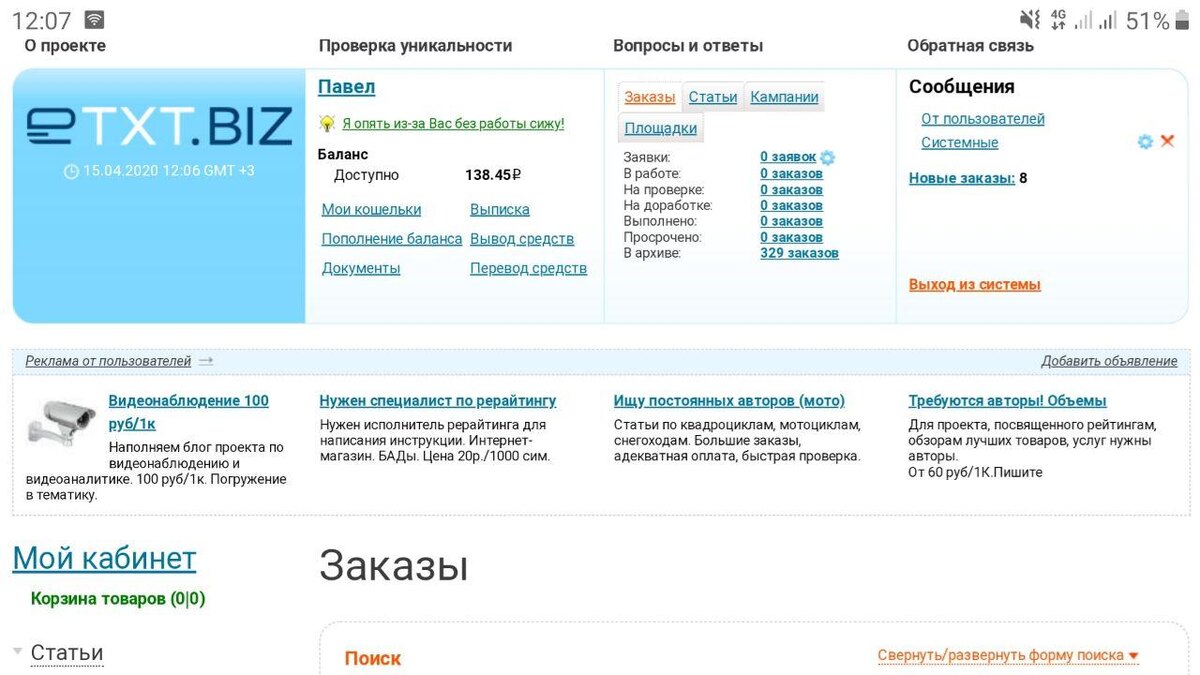Open Ищу постоянных авторов (мото) ad
The width and height of the screenshot is (1200, 675).
coord(729,401)
